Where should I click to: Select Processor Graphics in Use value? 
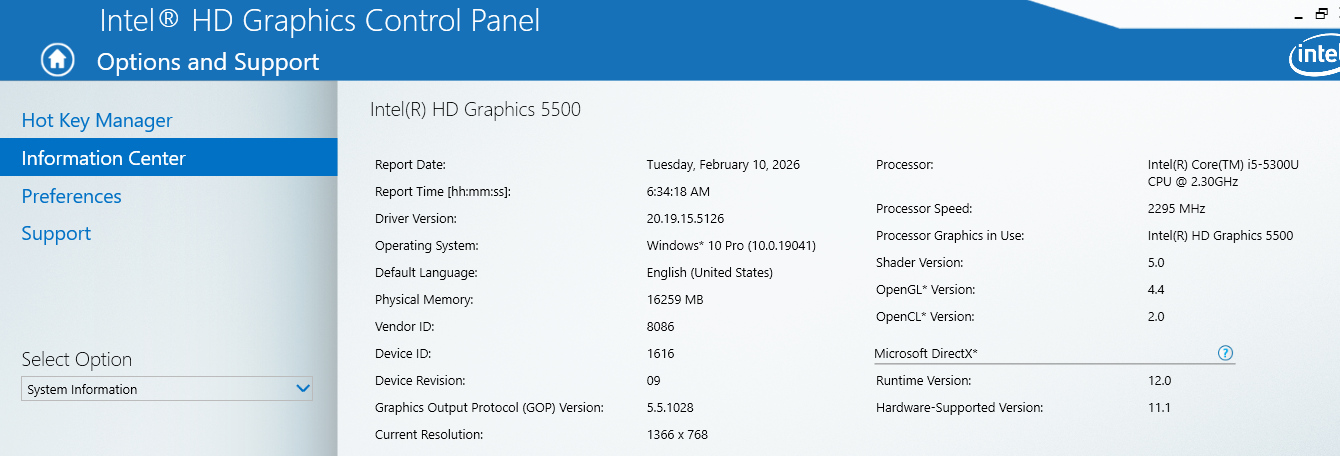click(x=1220, y=236)
